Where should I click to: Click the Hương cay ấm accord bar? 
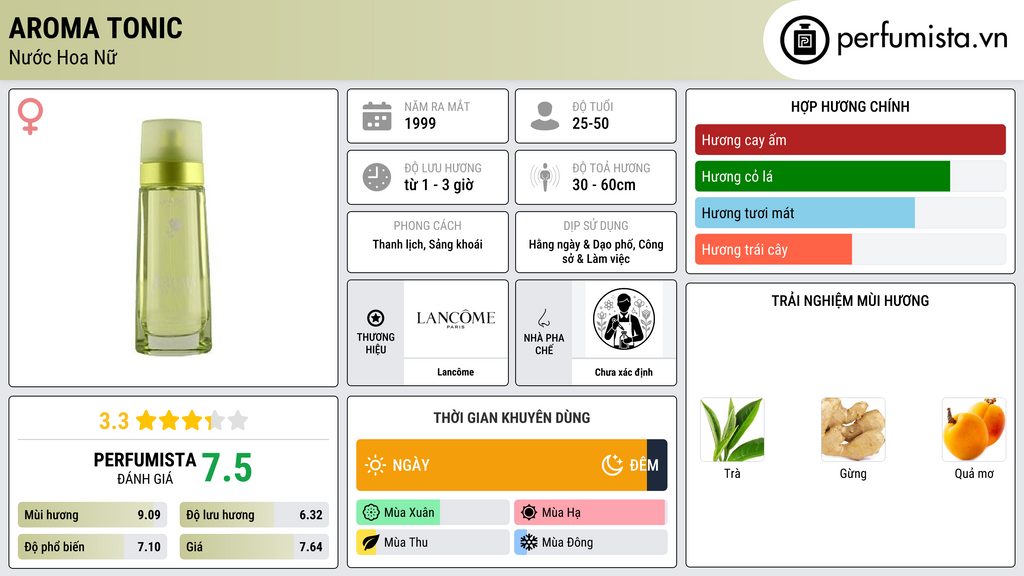coord(850,140)
